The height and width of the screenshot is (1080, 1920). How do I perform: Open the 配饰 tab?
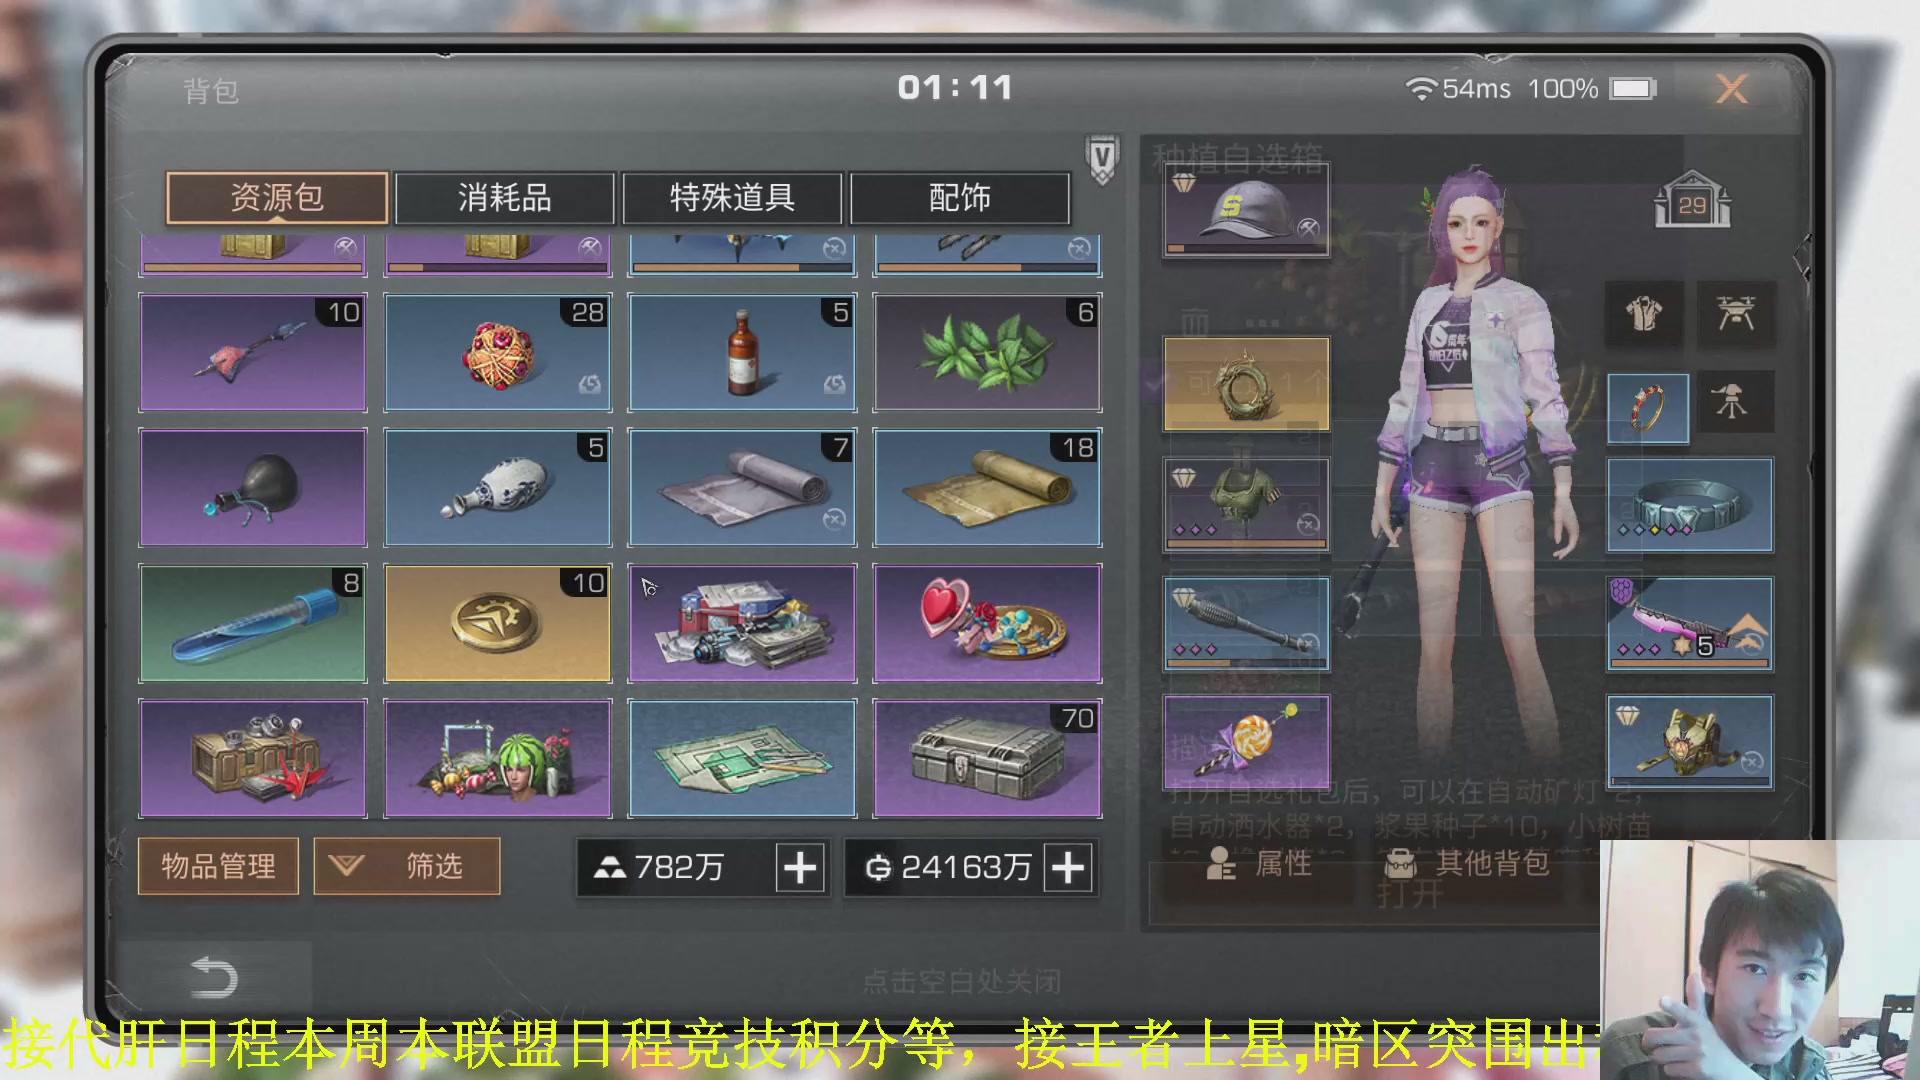960,198
